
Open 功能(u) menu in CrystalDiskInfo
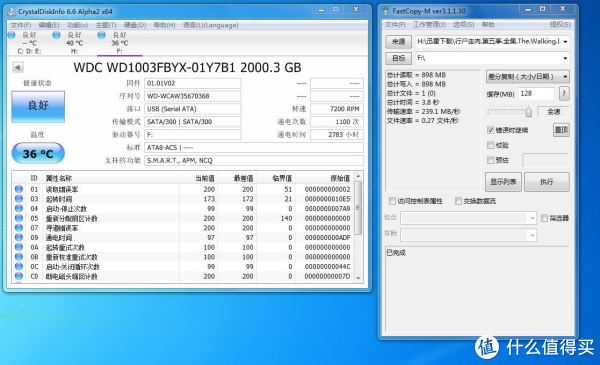coord(77,25)
